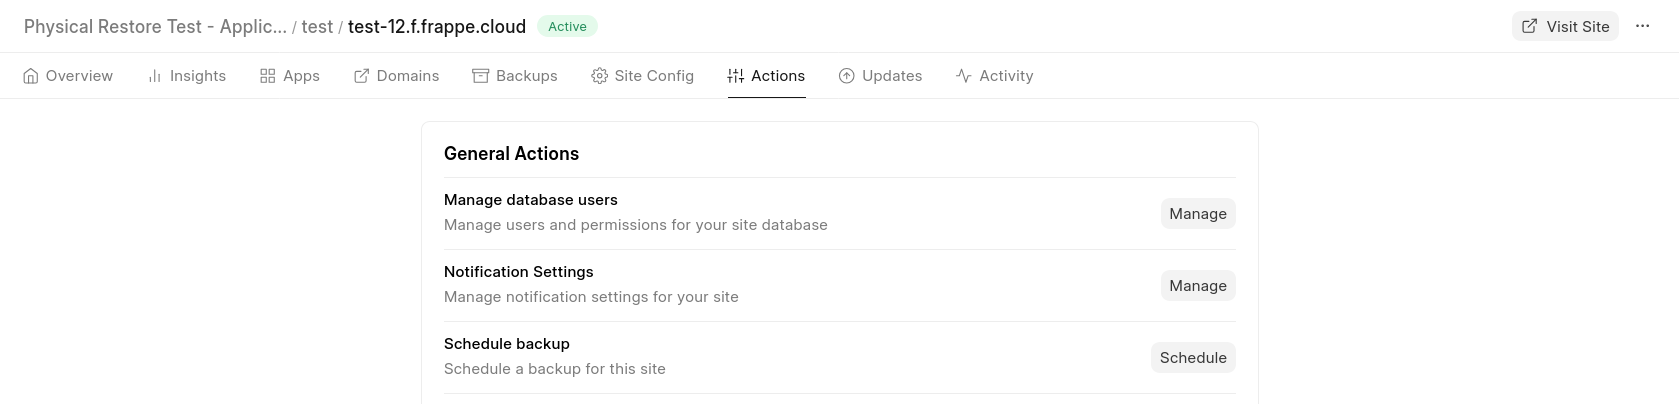Manage database users button
This screenshot has width=1679, height=404.
[x=1198, y=214]
